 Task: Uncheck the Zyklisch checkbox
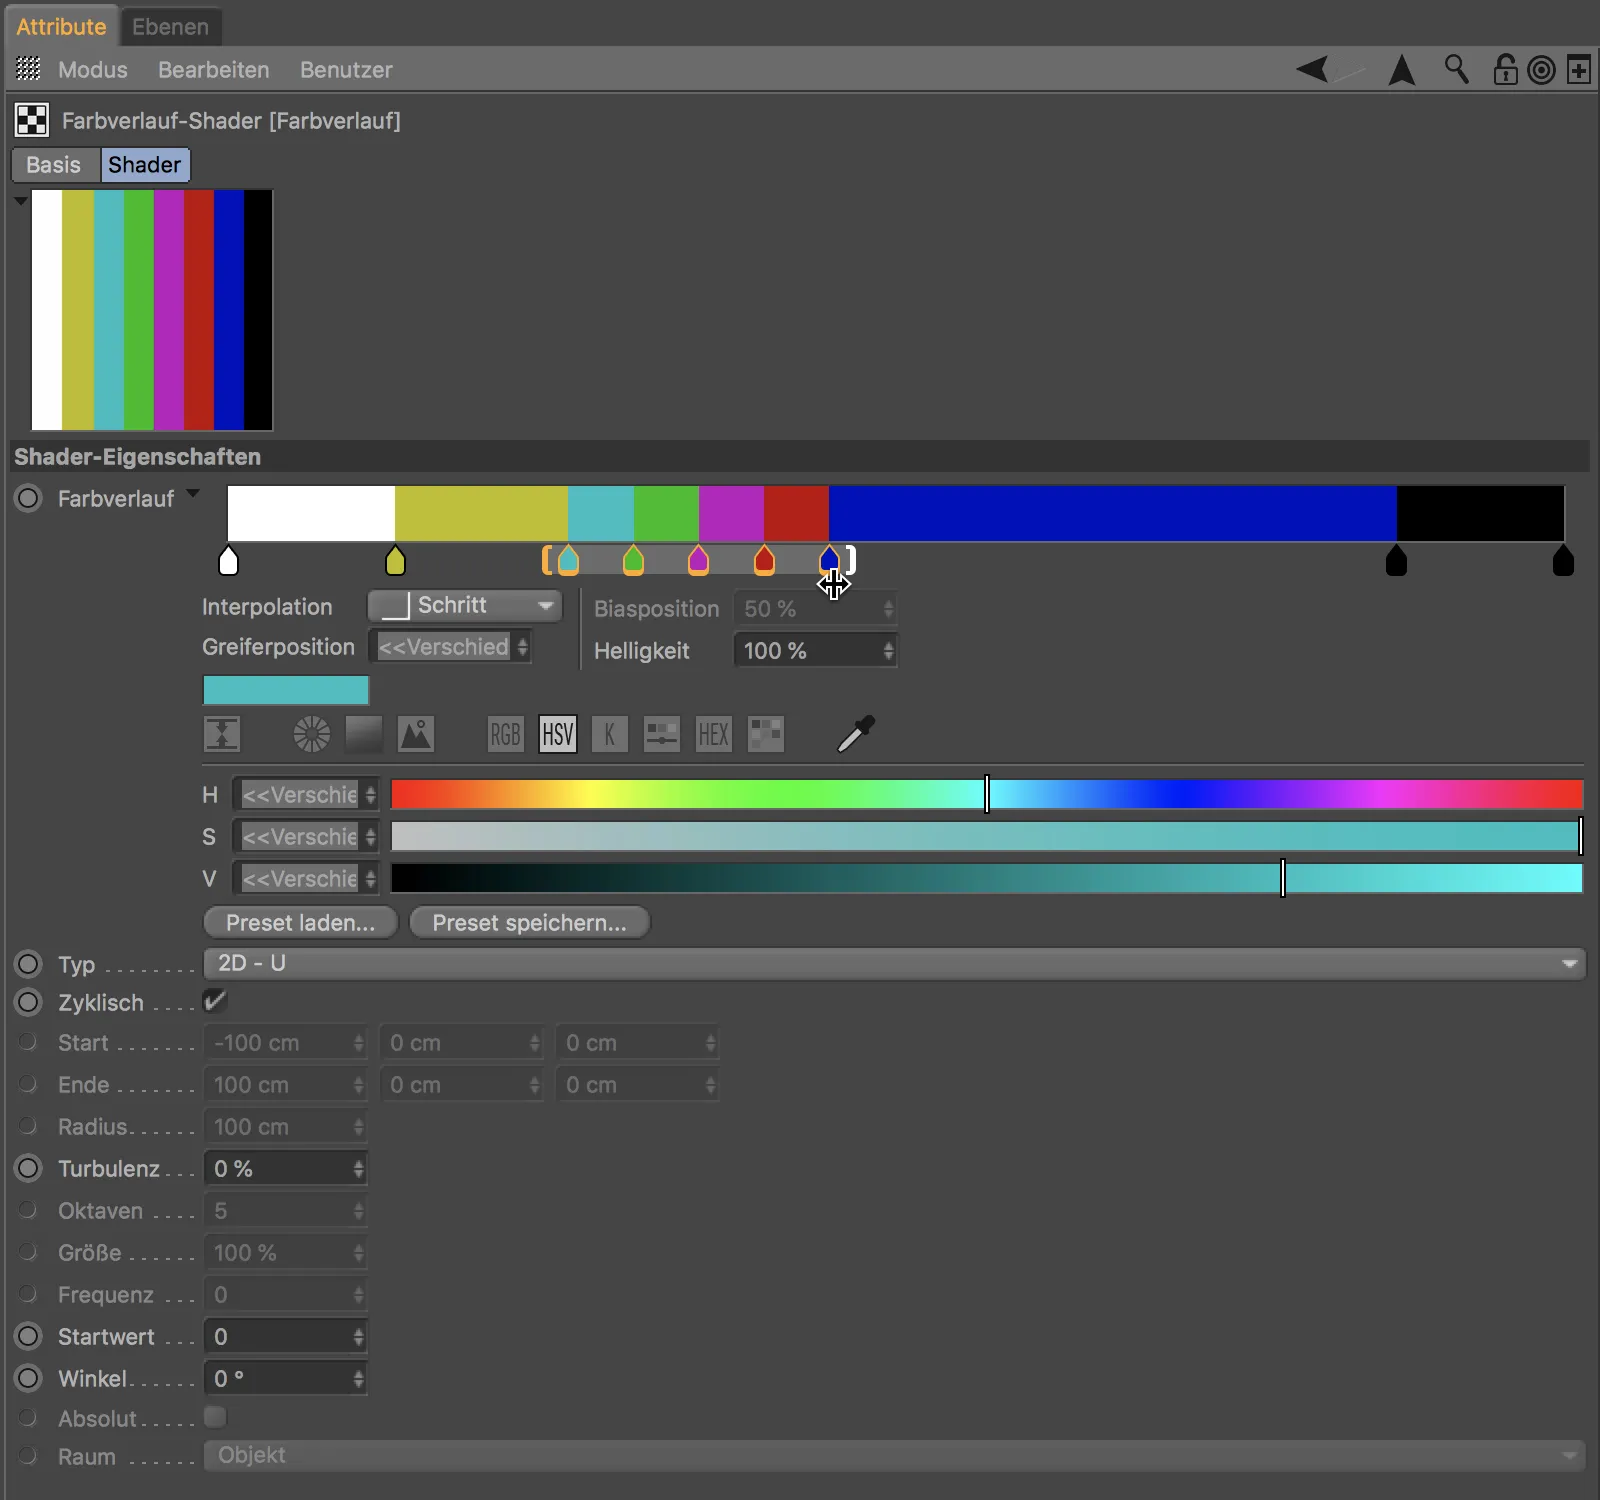(x=214, y=1001)
